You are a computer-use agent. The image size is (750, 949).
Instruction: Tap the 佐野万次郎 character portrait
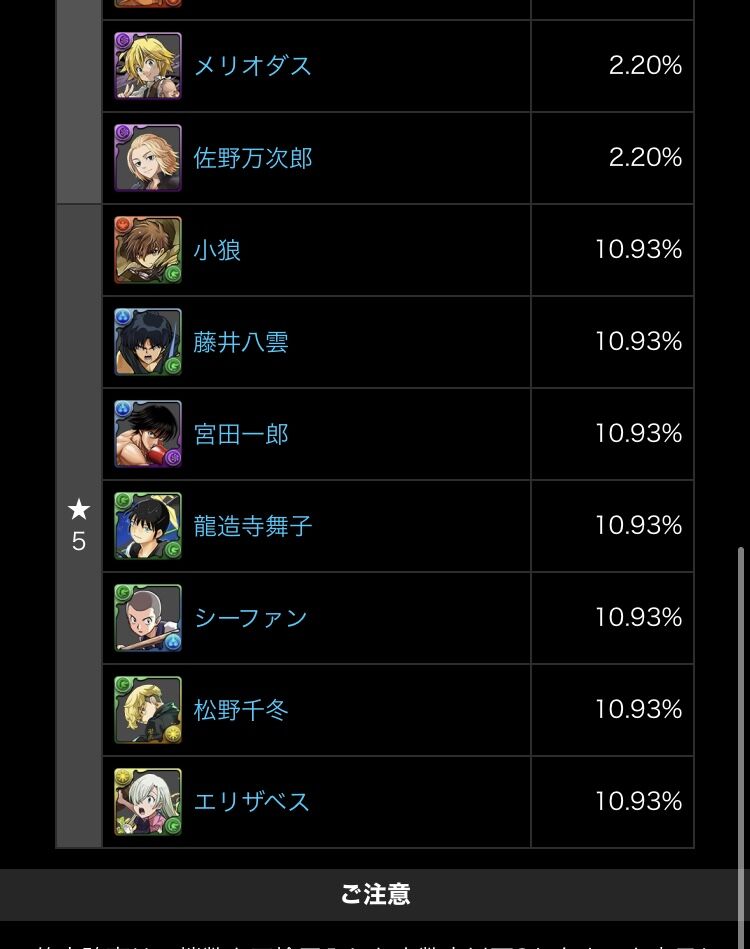point(148,157)
